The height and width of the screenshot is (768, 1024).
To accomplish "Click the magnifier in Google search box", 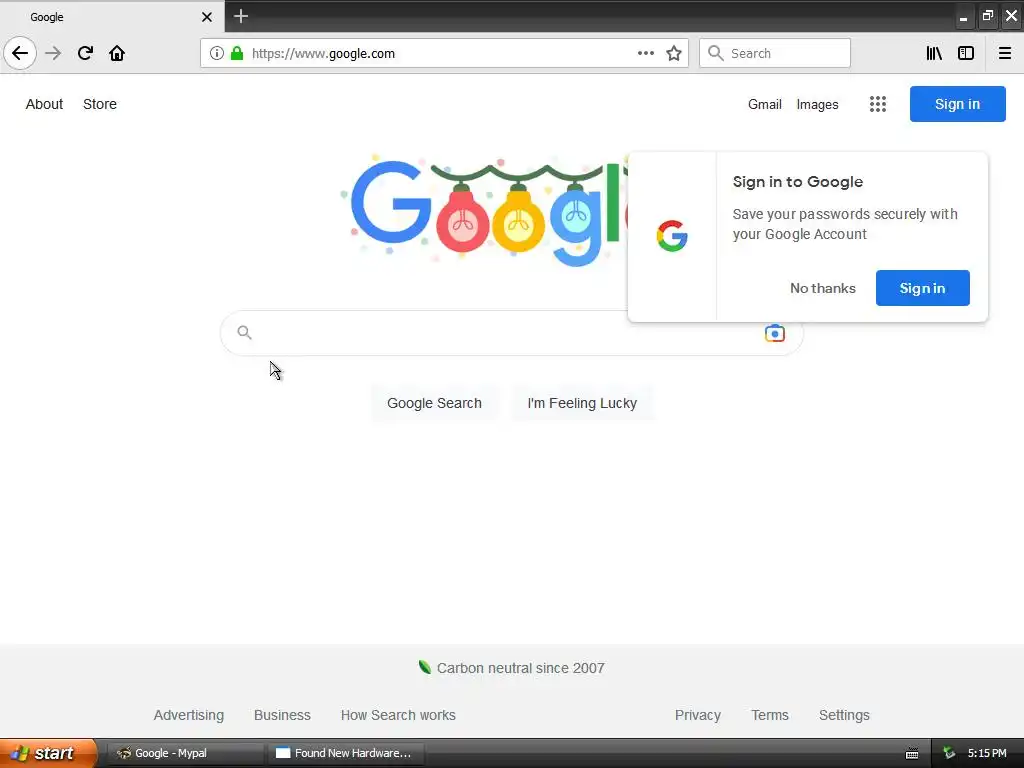I will click(244, 332).
